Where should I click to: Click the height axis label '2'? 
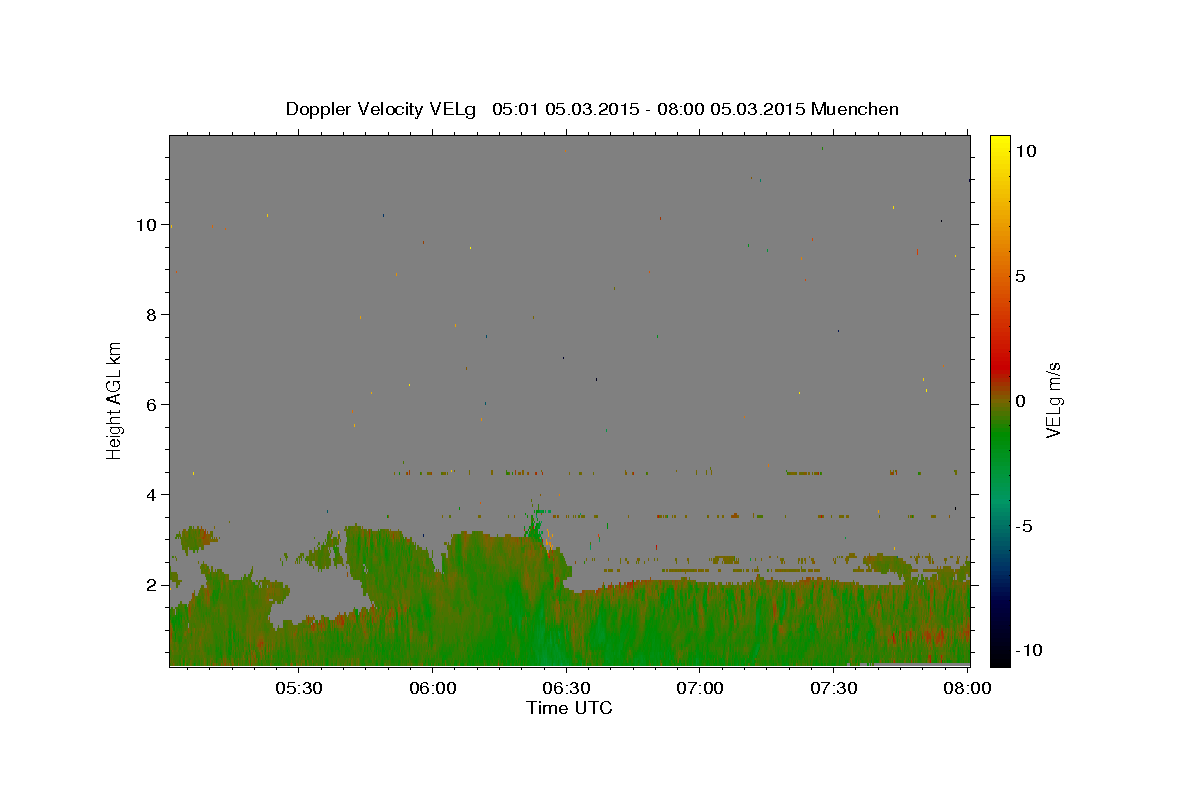pyautogui.click(x=151, y=585)
